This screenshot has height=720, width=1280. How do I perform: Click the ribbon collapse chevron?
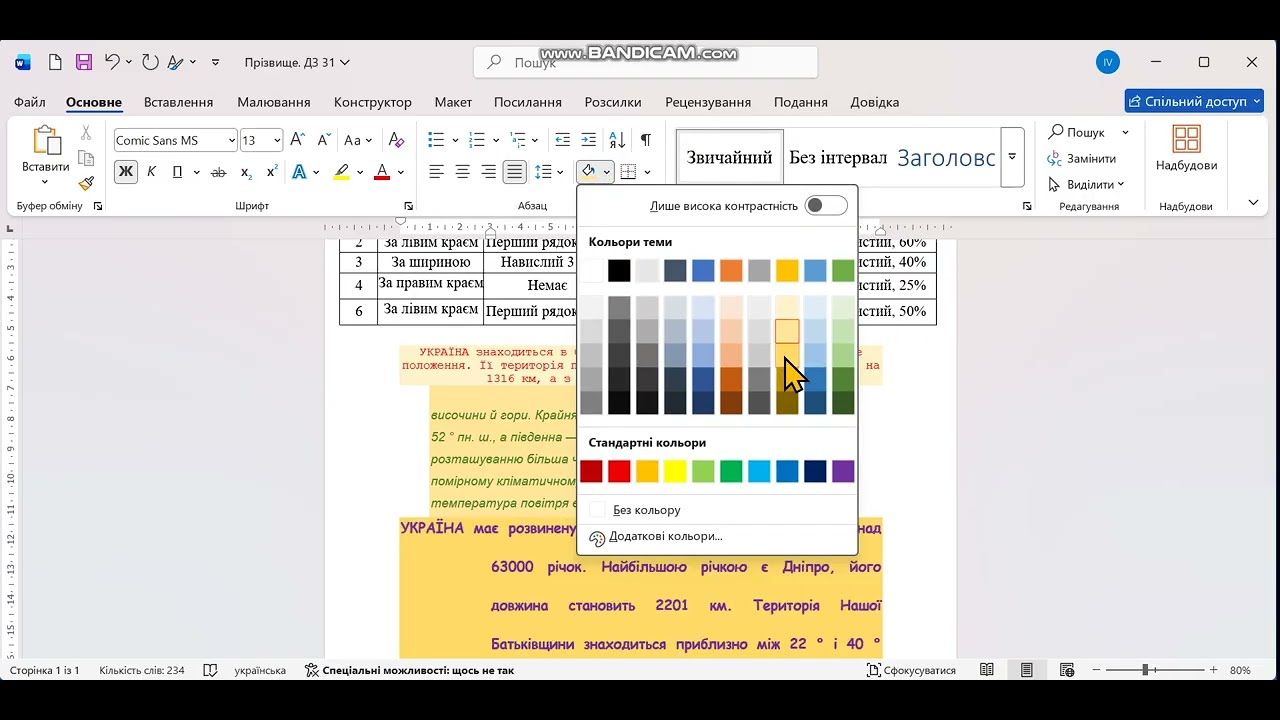(x=1253, y=203)
